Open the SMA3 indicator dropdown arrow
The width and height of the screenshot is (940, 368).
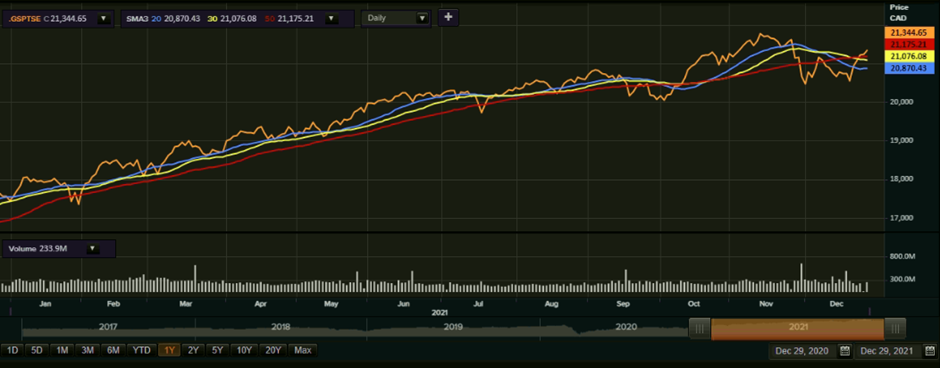331,19
